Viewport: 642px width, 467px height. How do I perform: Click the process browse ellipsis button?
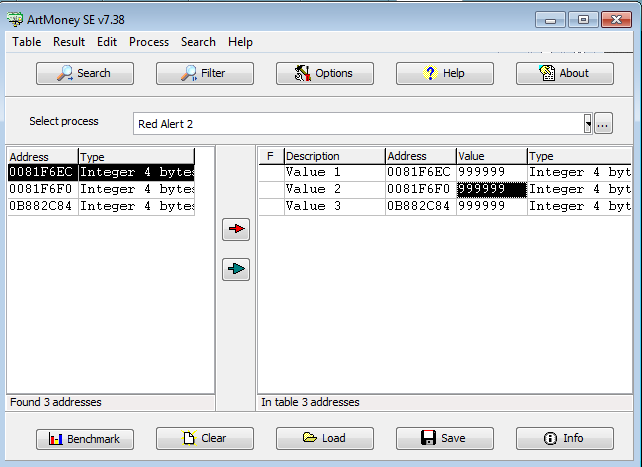tap(603, 123)
